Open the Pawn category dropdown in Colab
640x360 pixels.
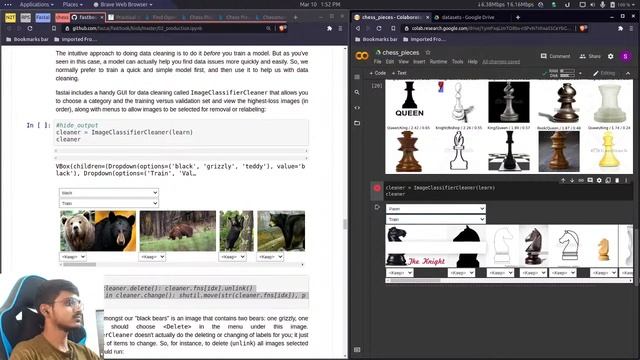coord(436,209)
